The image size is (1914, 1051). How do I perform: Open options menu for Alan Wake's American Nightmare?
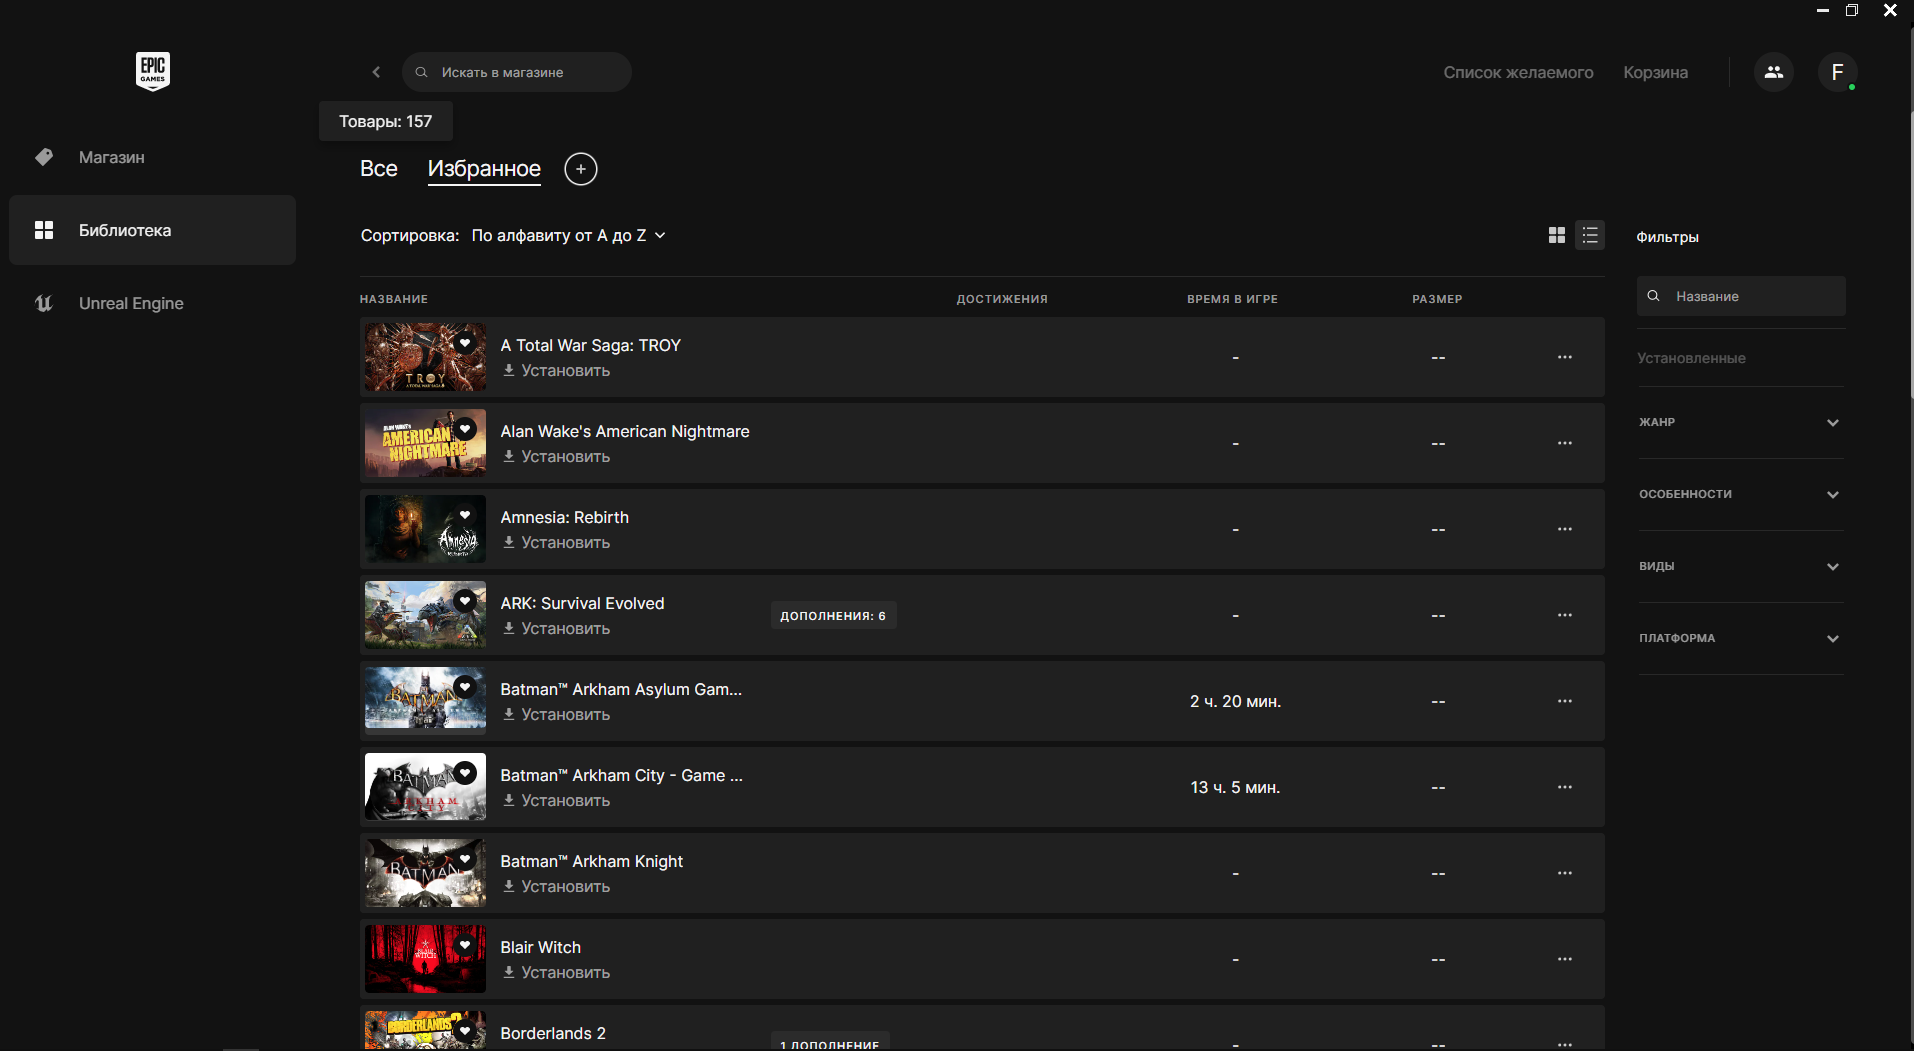click(1565, 443)
